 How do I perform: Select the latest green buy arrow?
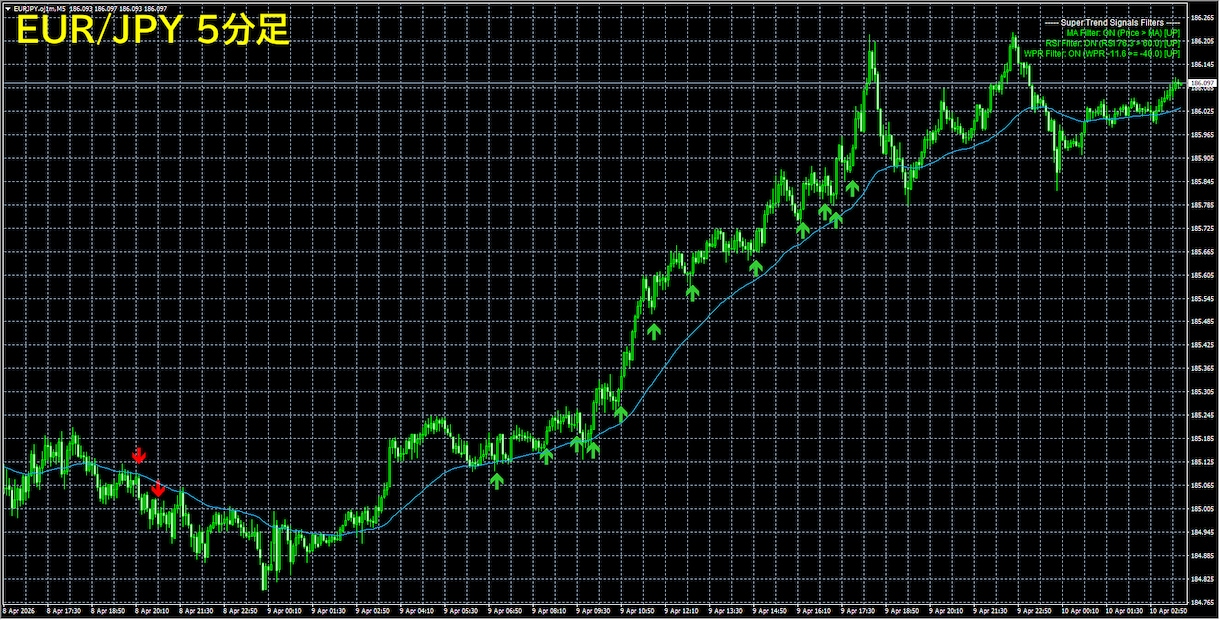point(852,187)
